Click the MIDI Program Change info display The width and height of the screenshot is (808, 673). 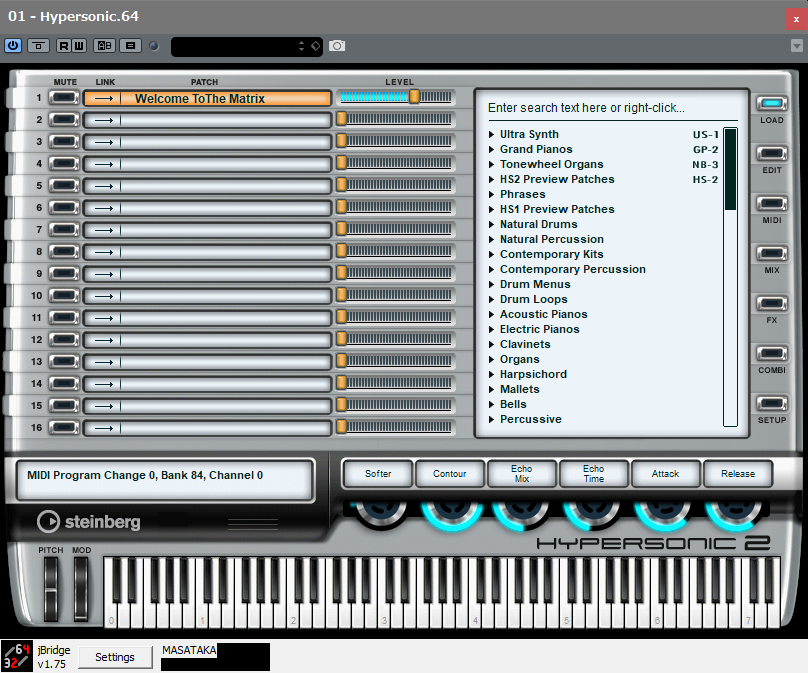(x=165, y=480)
